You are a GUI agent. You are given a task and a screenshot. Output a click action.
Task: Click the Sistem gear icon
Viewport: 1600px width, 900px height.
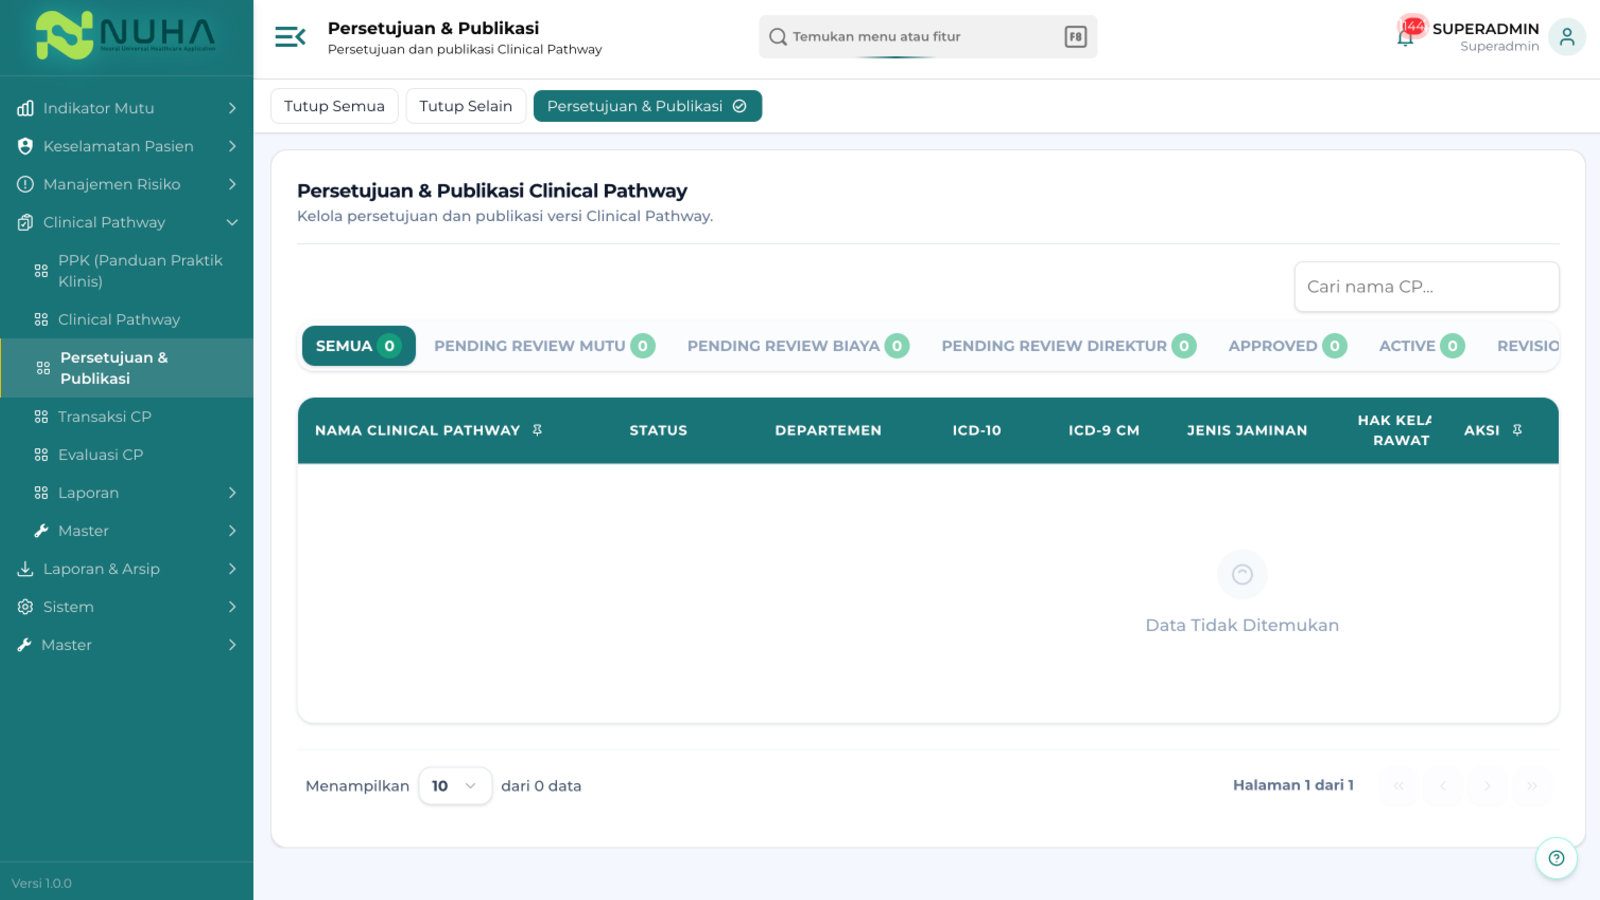point(25,607)
